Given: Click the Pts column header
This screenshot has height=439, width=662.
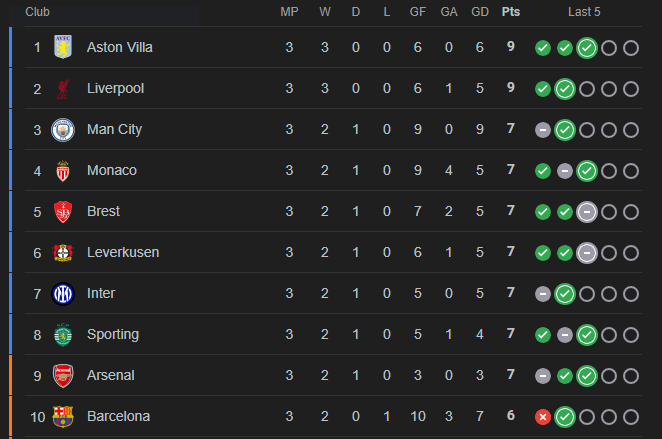Looking at the screenshot, I should click(510, 12).
